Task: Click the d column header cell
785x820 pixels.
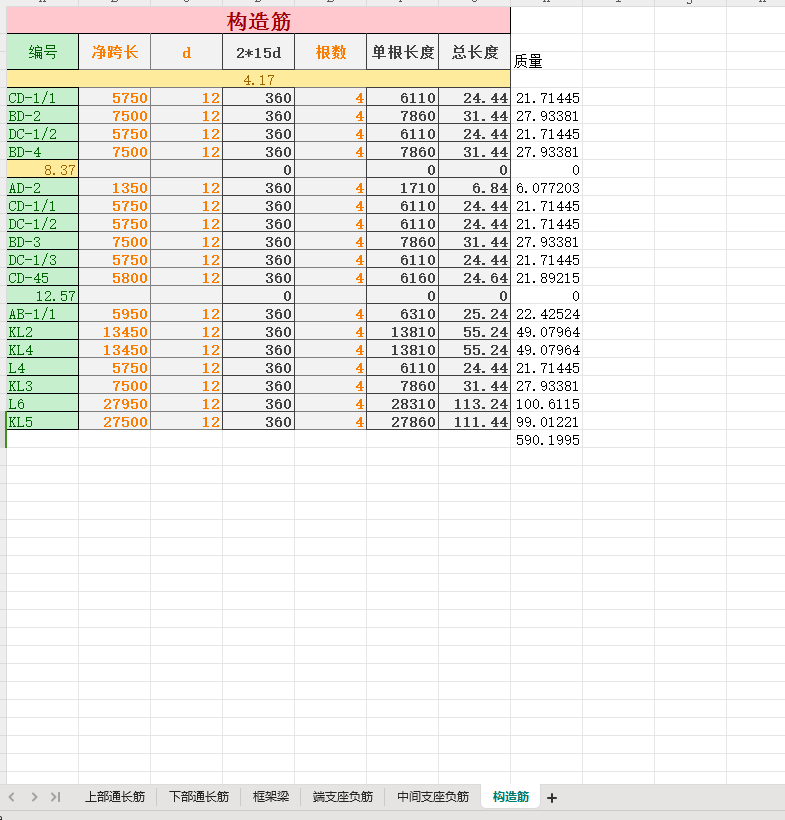Action: point(186,52)
